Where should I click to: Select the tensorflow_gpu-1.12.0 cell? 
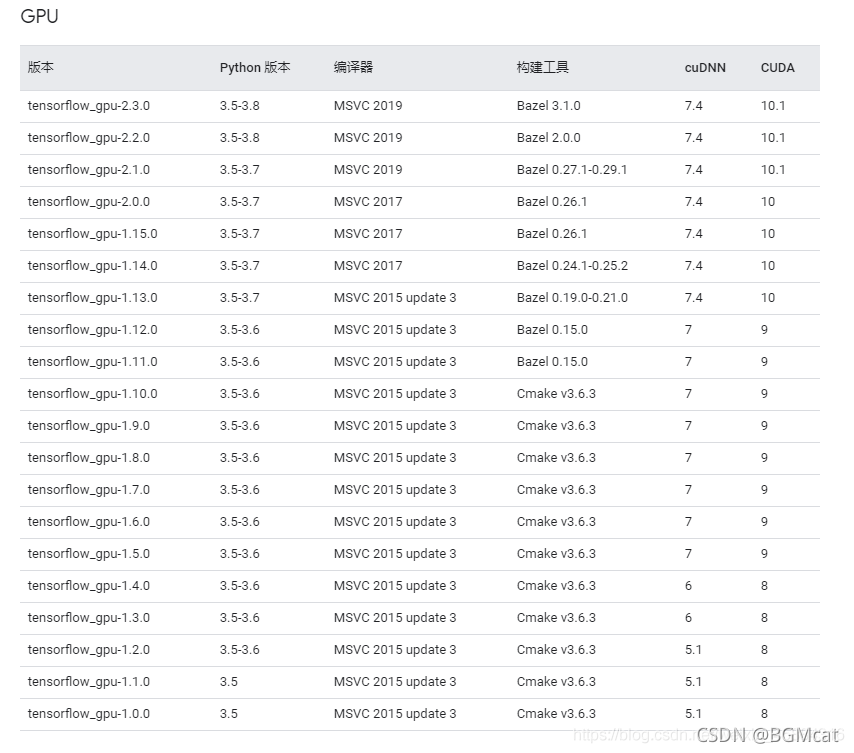pos(93,330)
